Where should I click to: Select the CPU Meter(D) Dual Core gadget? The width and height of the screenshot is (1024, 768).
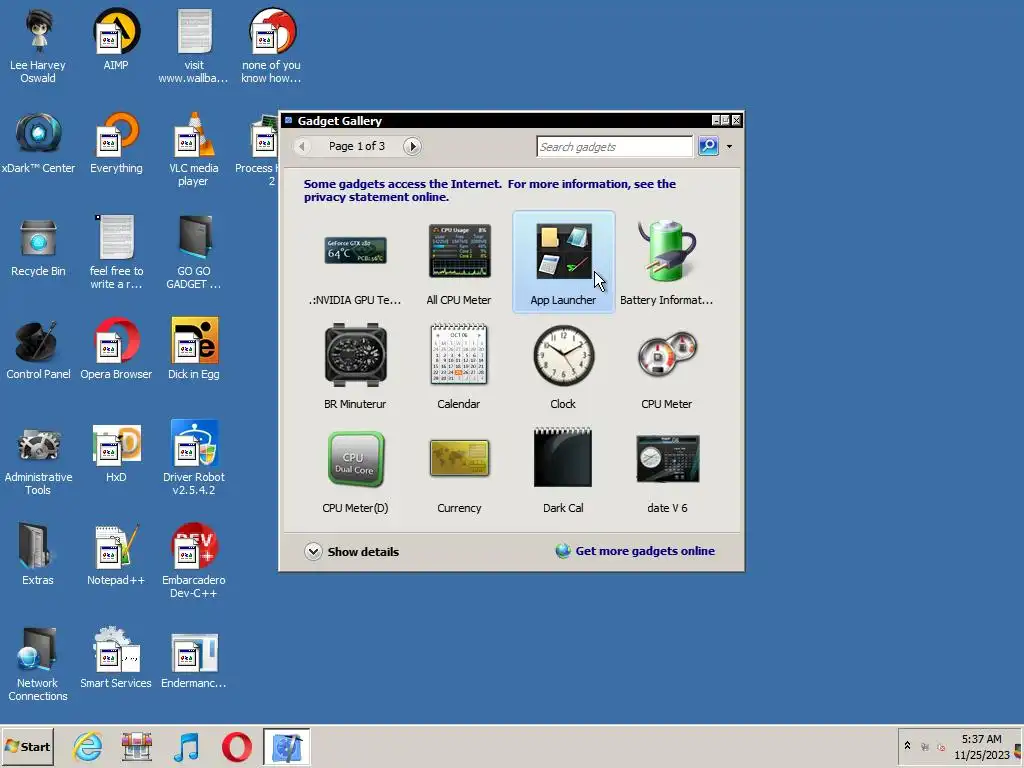(x=355, y=470)
